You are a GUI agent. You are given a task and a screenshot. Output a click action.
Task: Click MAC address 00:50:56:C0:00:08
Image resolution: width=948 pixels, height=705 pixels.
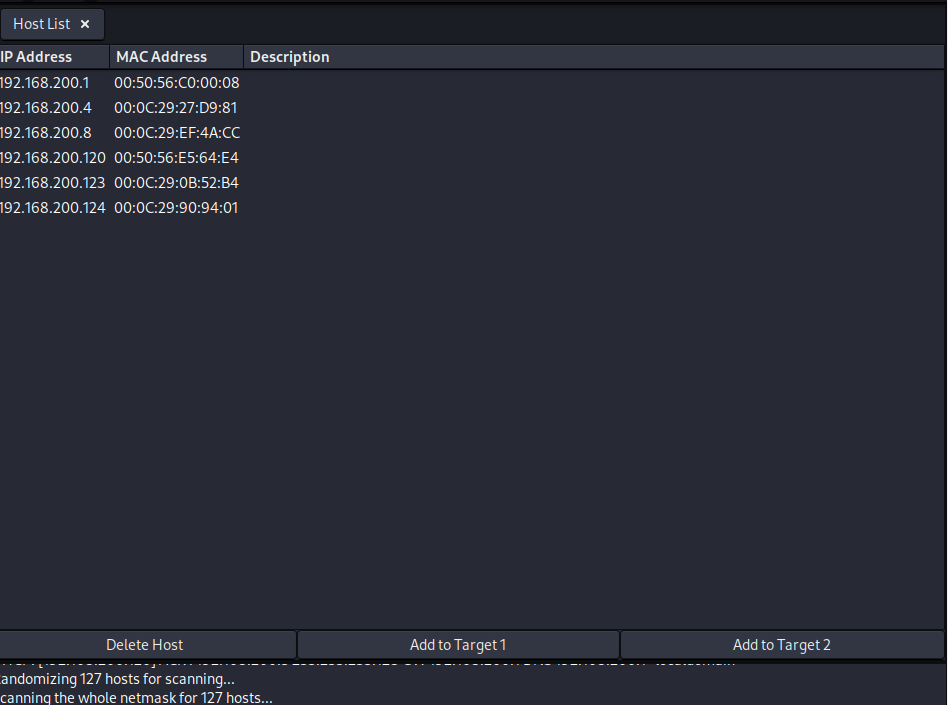point(177,83)
